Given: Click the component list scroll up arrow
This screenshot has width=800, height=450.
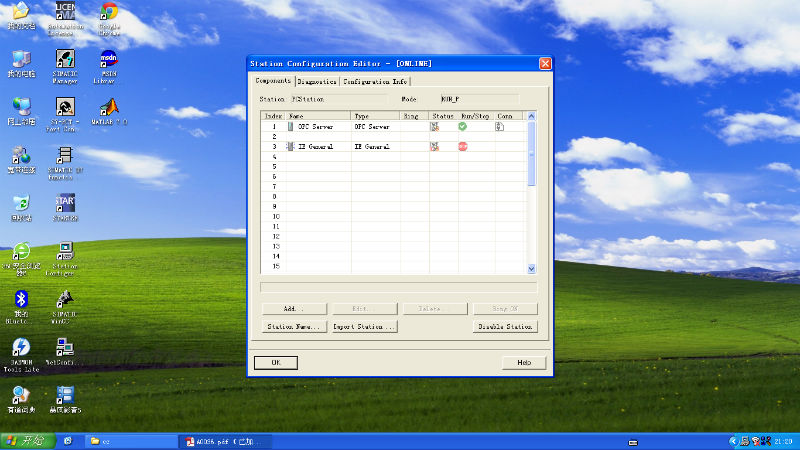Looking at the screenshot, I should pyautogui.click(x=531, y=116).
